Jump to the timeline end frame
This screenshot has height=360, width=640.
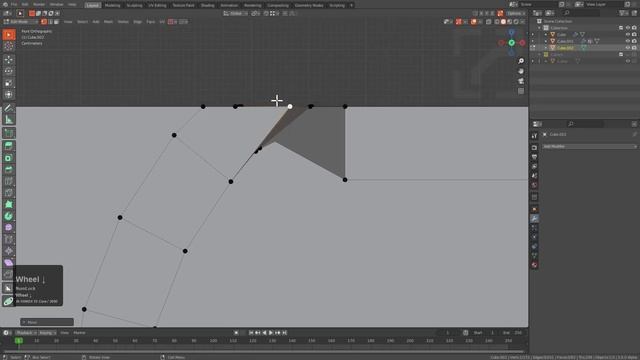click(285, 333)
